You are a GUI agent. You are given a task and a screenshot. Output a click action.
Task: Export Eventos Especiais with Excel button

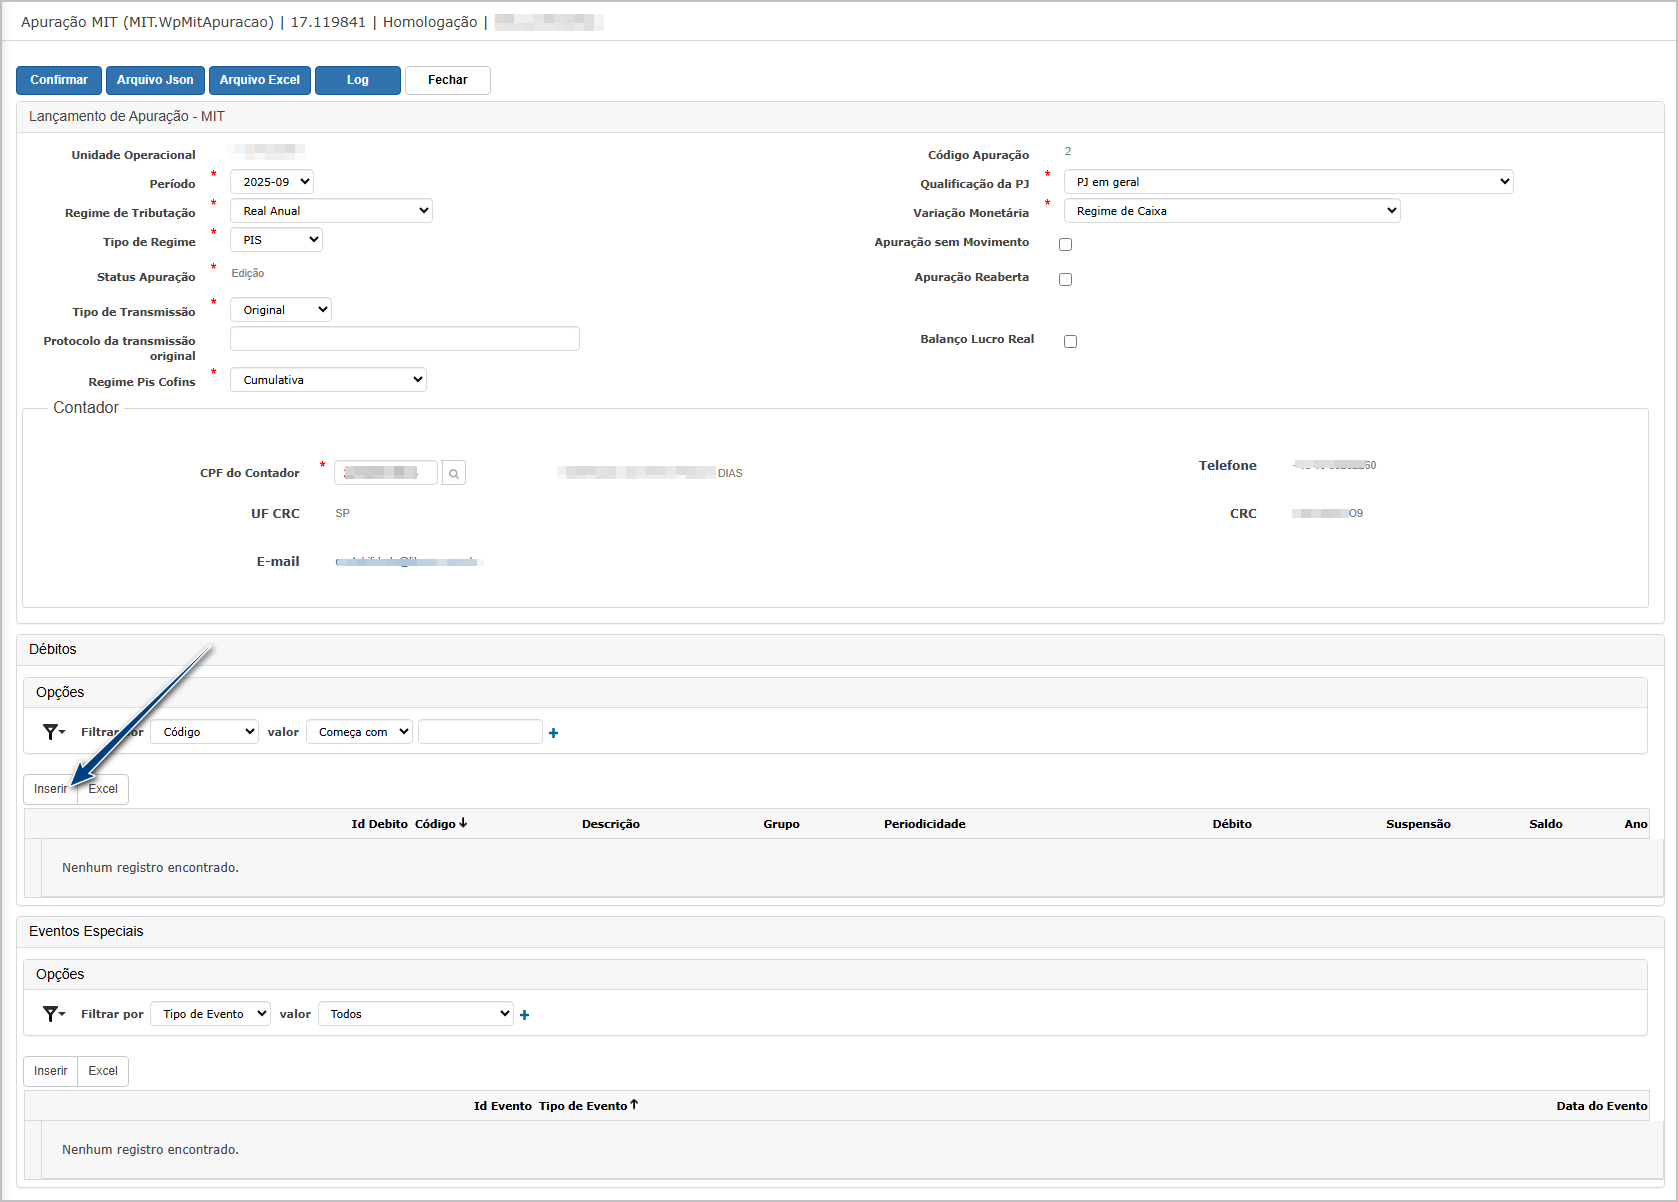[x=103, y=1071]
